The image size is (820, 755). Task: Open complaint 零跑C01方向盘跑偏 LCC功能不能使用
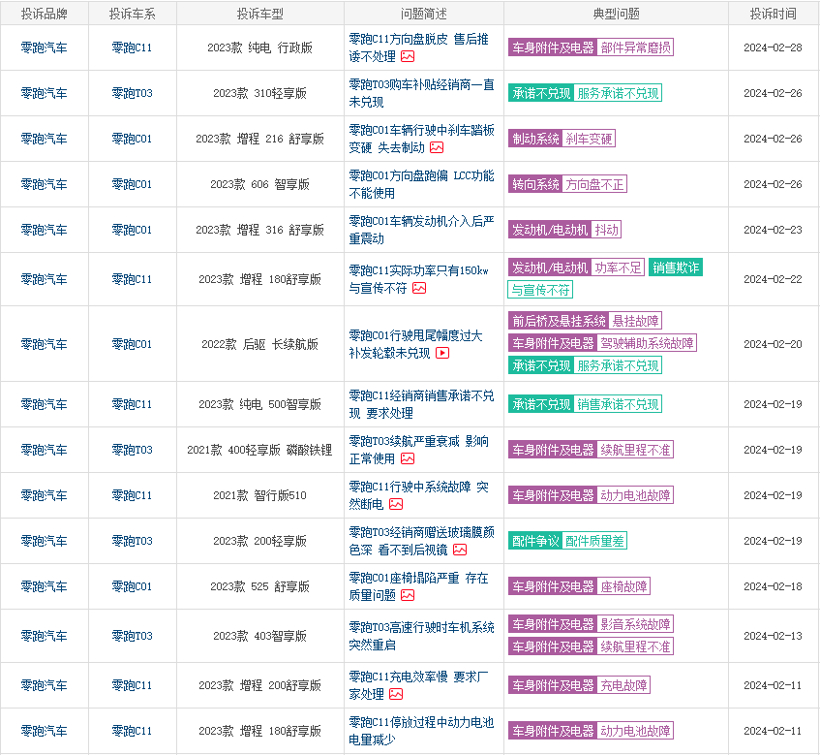422,184
